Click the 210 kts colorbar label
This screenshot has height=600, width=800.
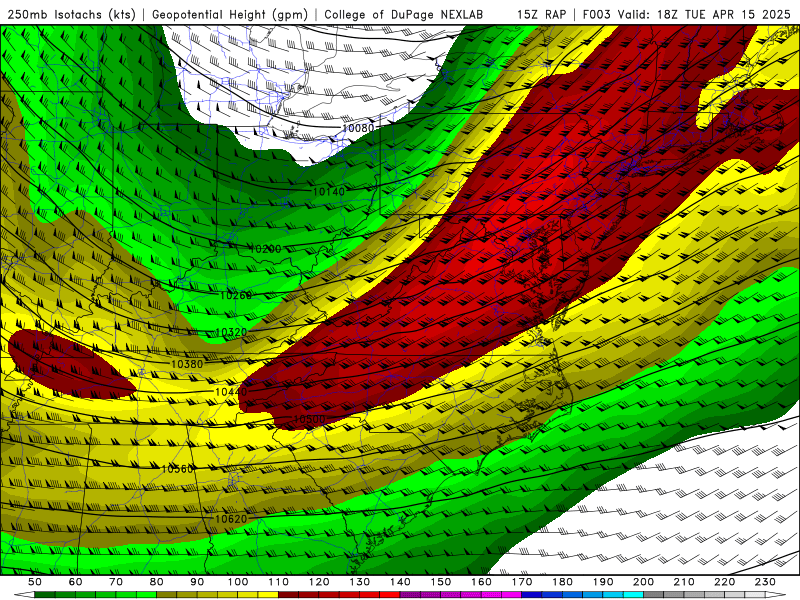pyautogui.click(x=684, y=582)
